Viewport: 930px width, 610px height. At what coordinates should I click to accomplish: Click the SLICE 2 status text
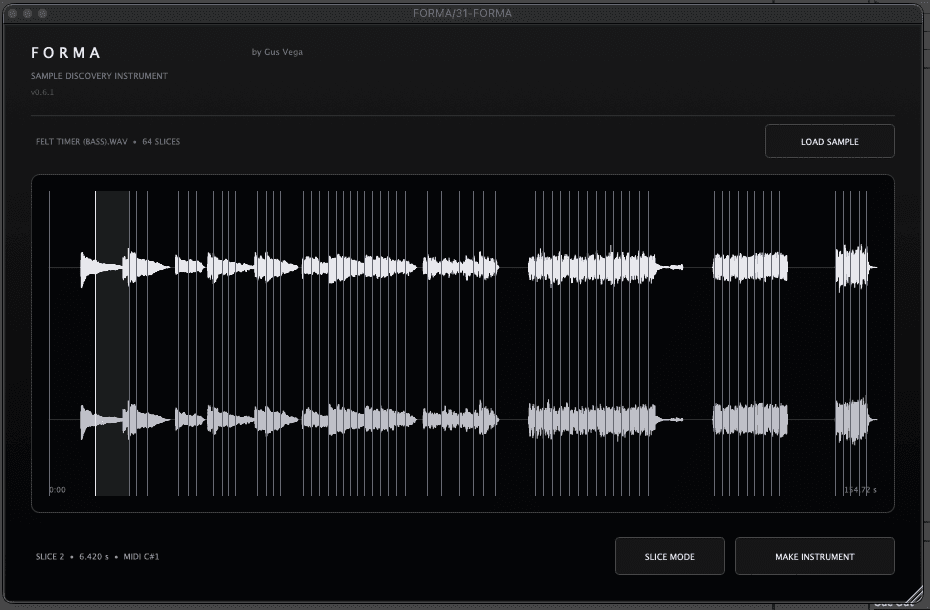(x=50, y=557)
